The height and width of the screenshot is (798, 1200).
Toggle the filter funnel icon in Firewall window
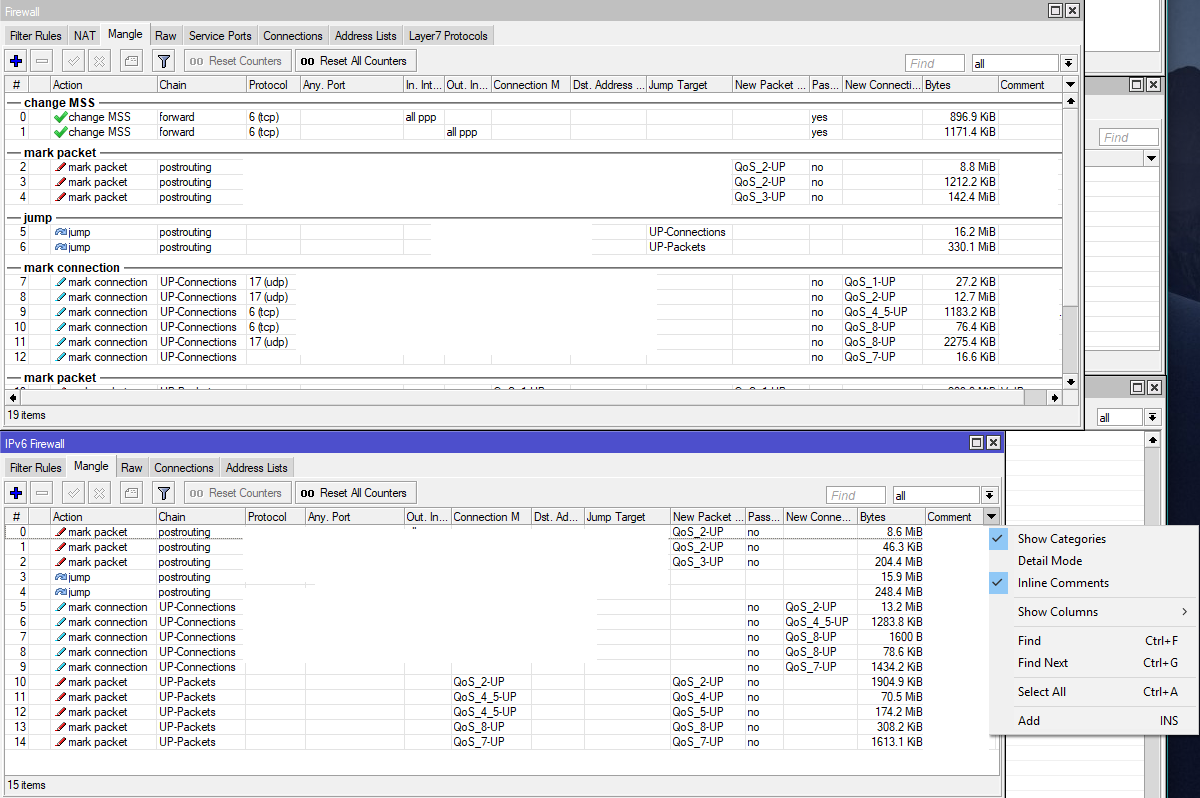pos(163,60)
